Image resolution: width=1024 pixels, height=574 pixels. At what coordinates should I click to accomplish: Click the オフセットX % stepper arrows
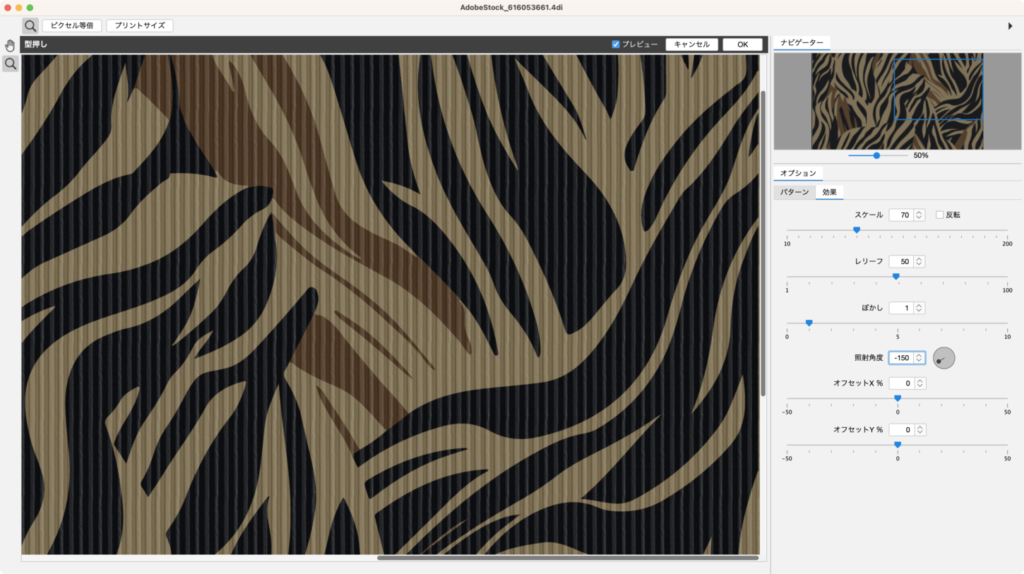(919, 383)
